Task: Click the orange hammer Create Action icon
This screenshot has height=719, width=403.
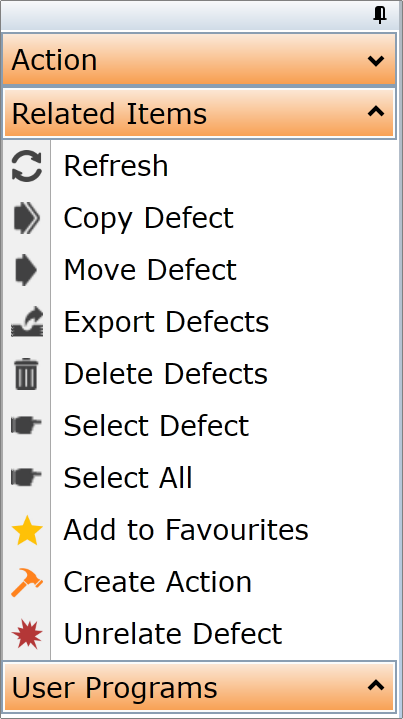Action: pyautogui.click(x=27, y=582)
